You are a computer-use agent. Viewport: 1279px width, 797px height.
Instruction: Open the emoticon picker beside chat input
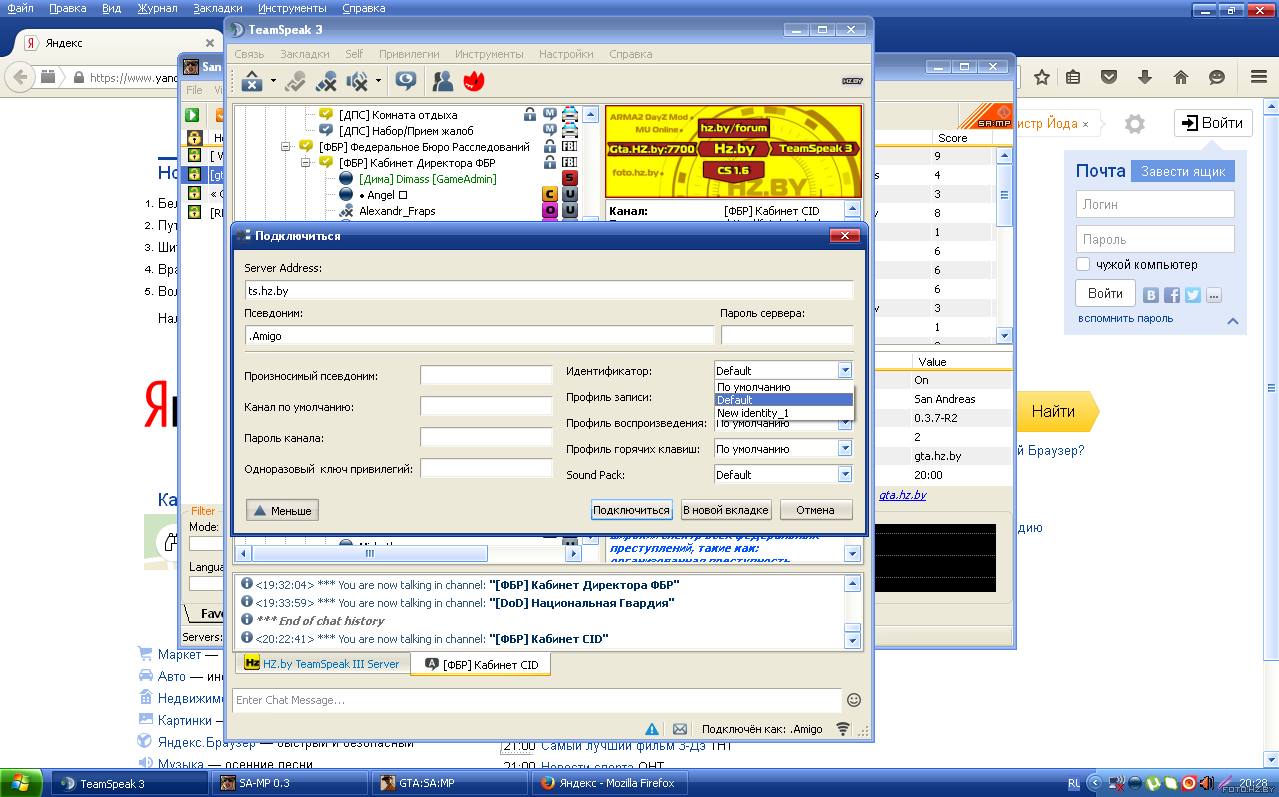[854, 700]
